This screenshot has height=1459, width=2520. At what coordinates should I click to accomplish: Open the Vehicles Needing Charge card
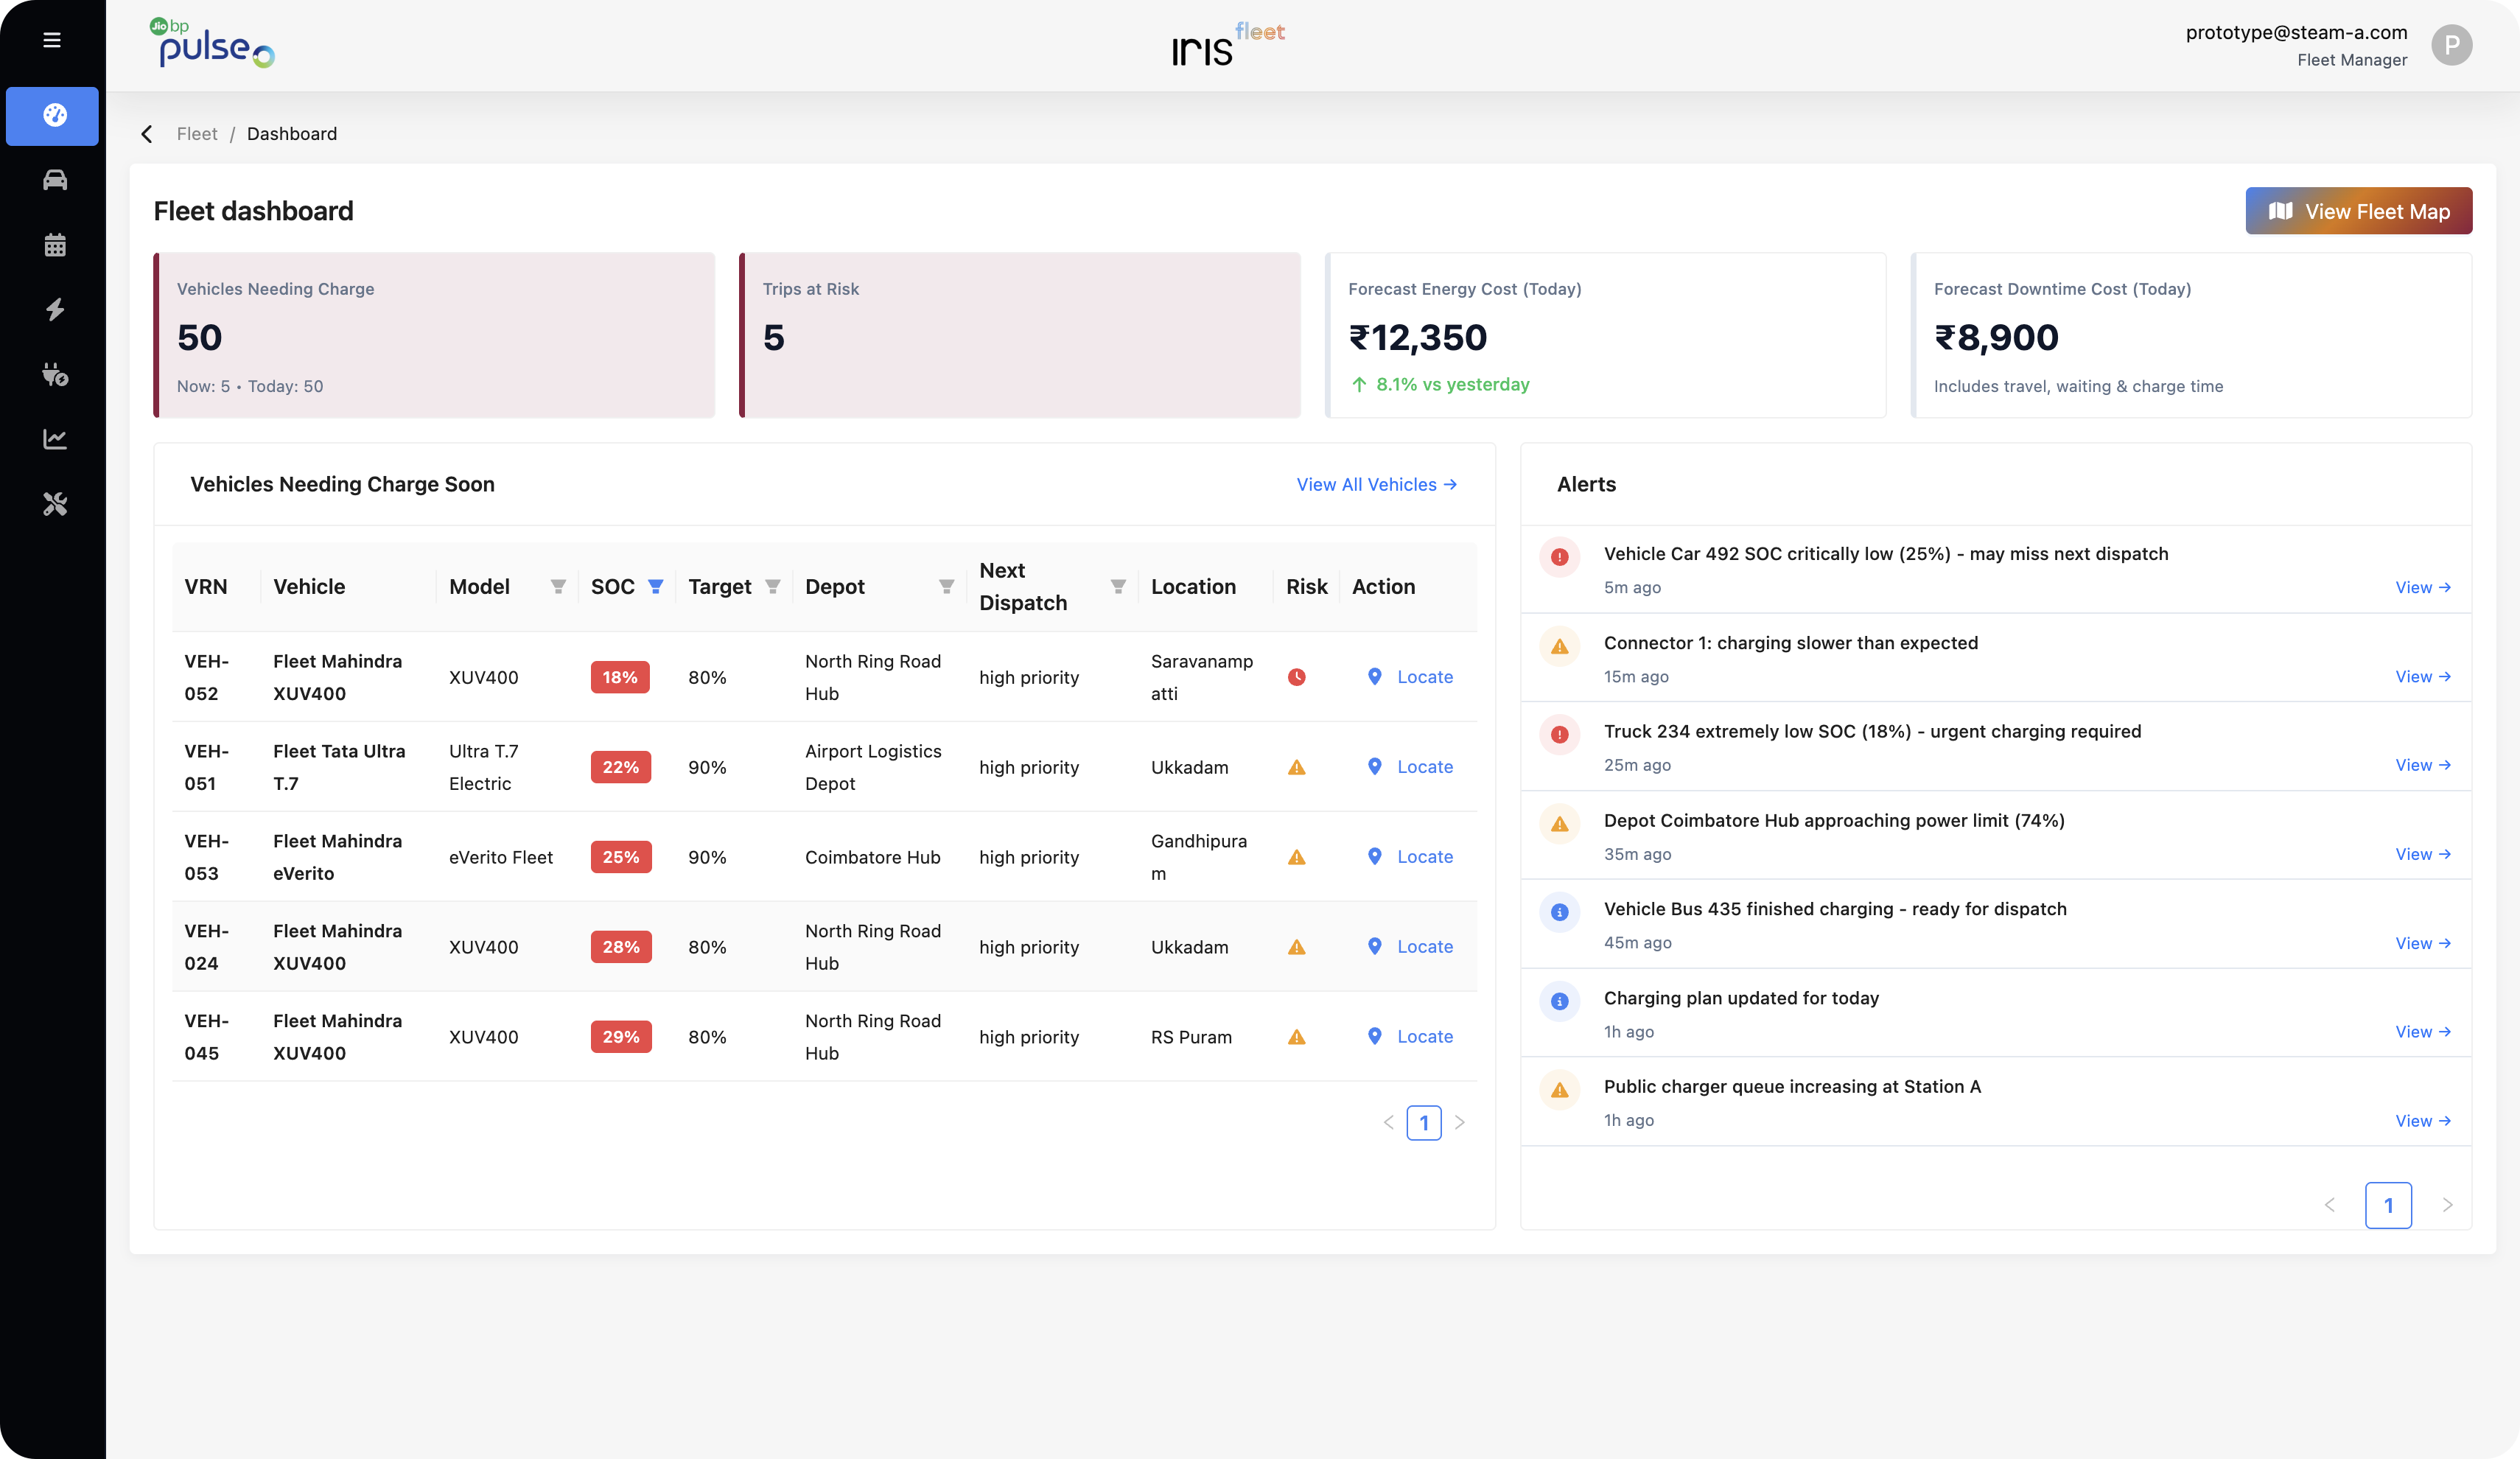tap(434, 335)
